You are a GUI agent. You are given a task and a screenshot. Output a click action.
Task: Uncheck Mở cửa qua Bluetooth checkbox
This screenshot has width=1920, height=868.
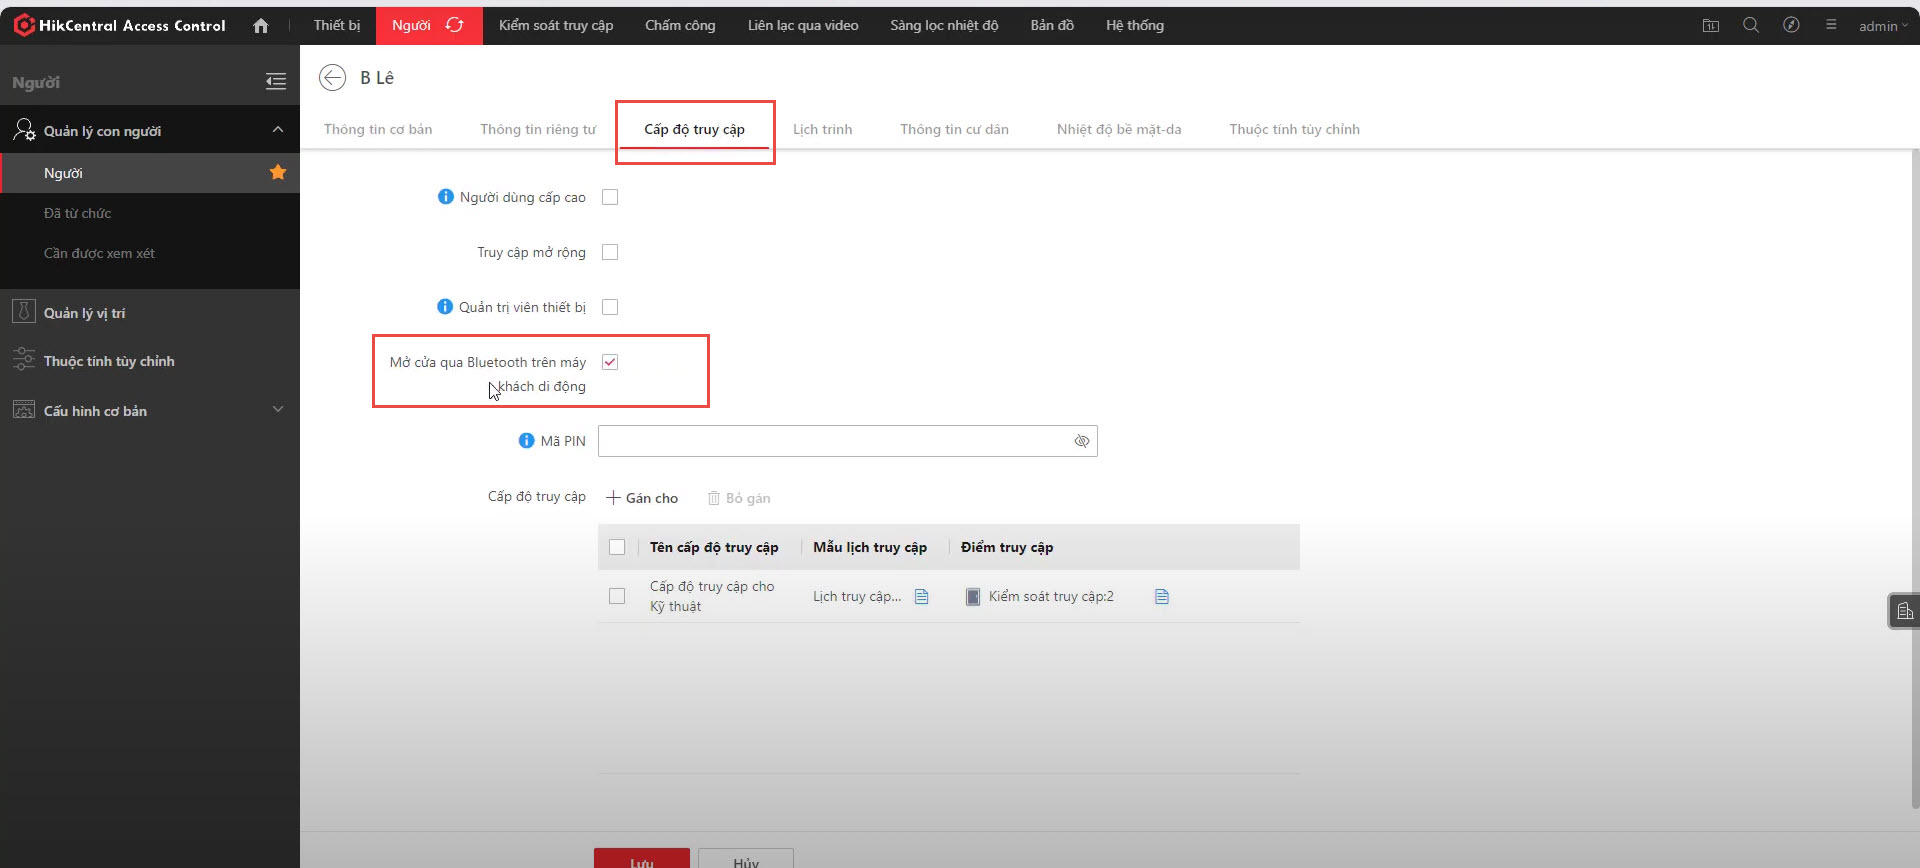tap(610, 362)
